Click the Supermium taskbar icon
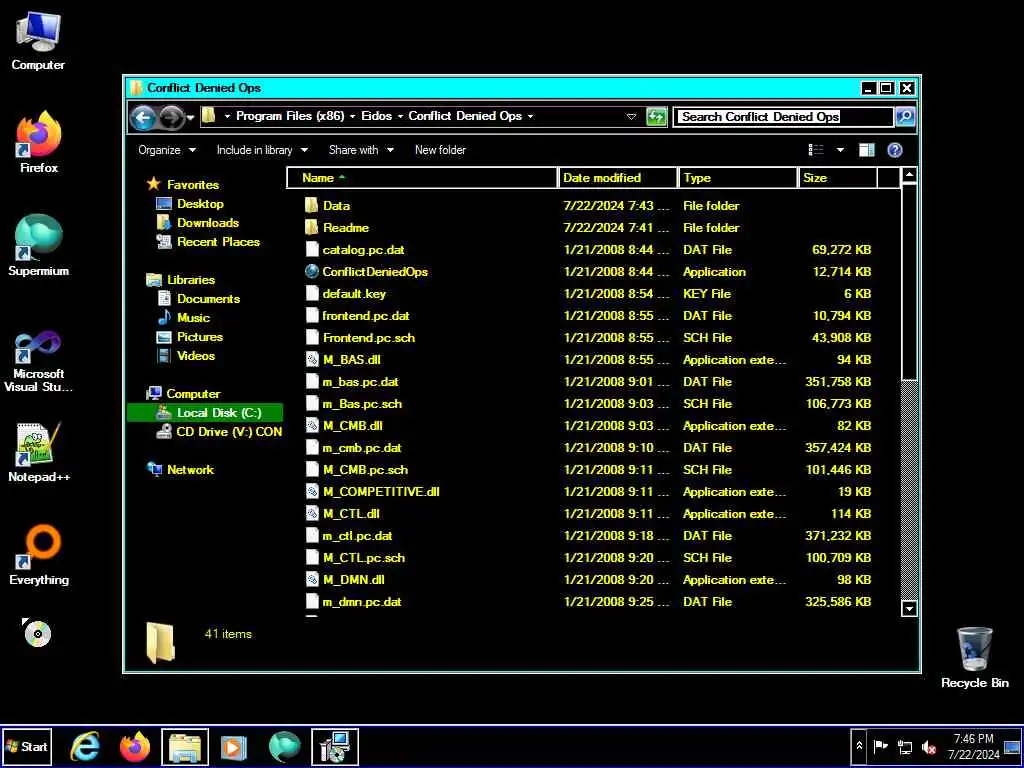The height and width of the screenshot is (768, 1024). pyautogui.click(x=285, y=747)
